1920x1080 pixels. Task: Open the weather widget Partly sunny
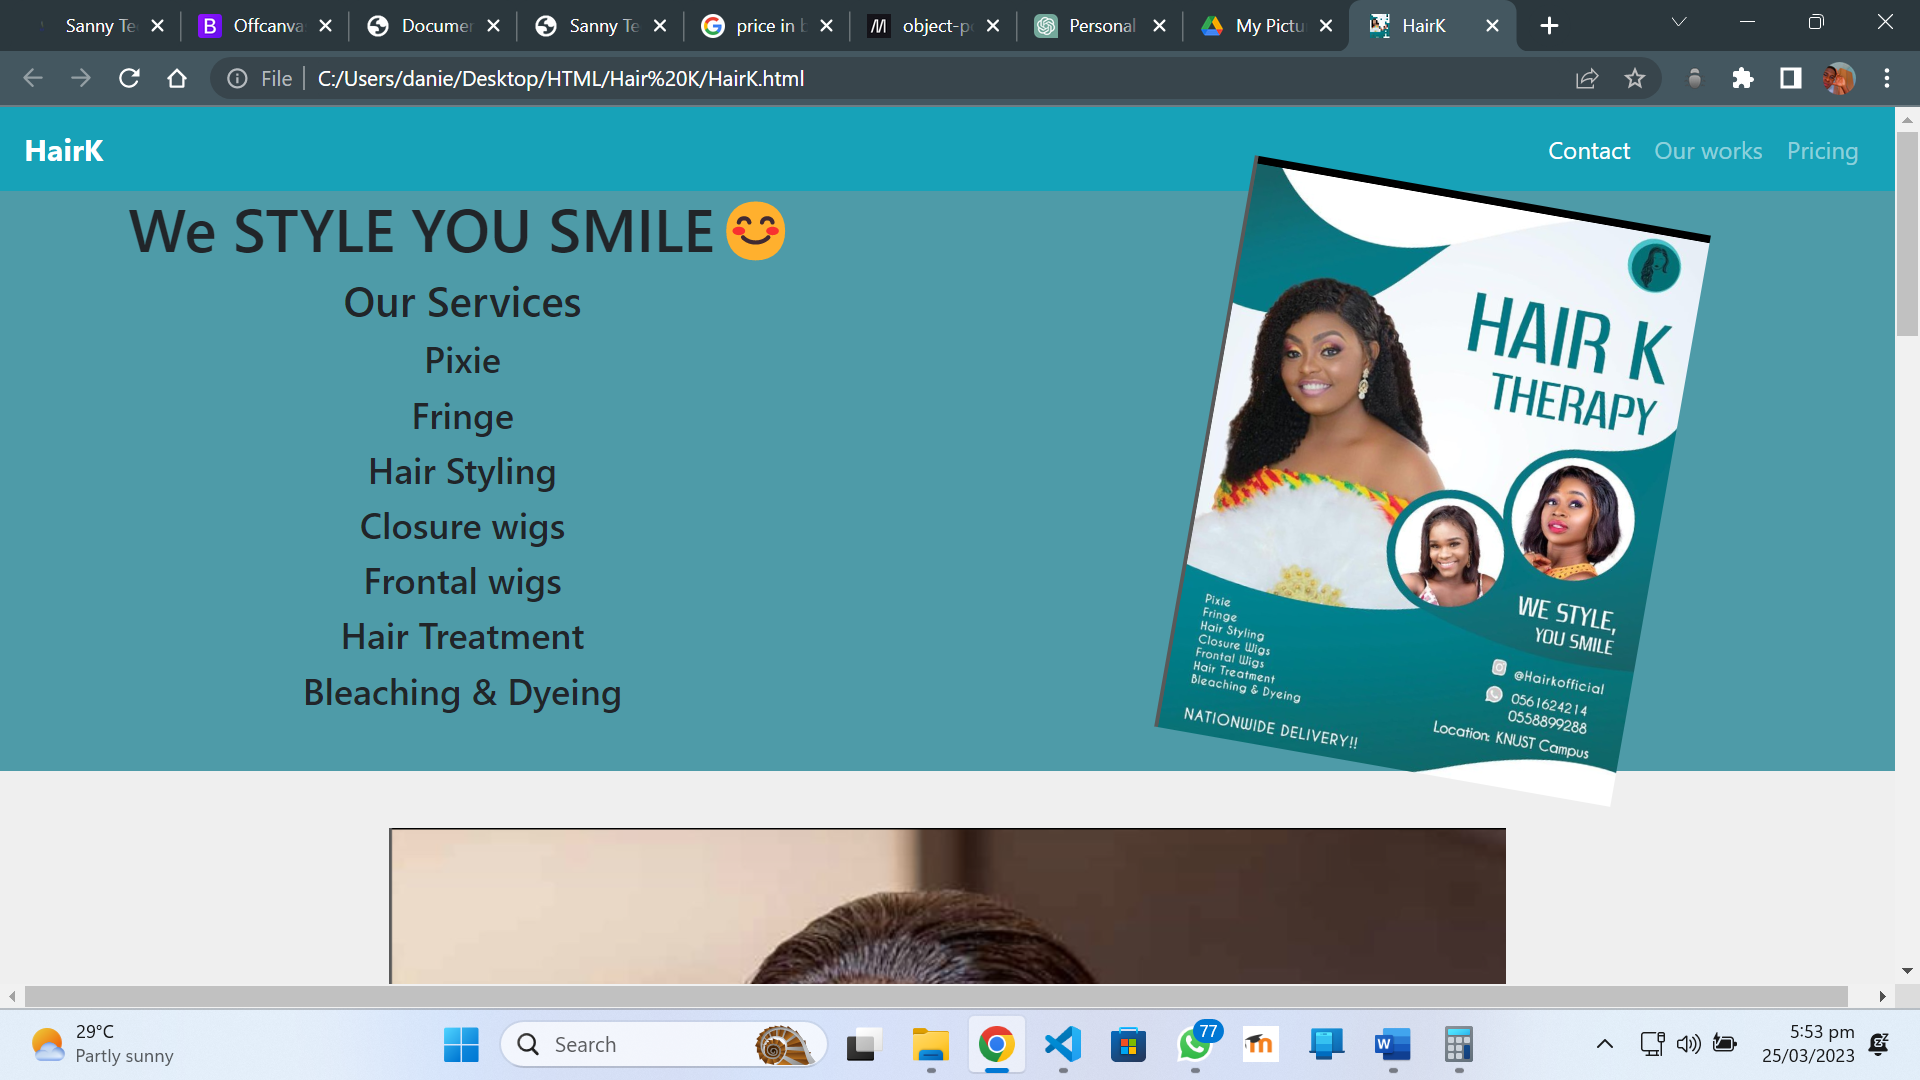pos(102,1044)
